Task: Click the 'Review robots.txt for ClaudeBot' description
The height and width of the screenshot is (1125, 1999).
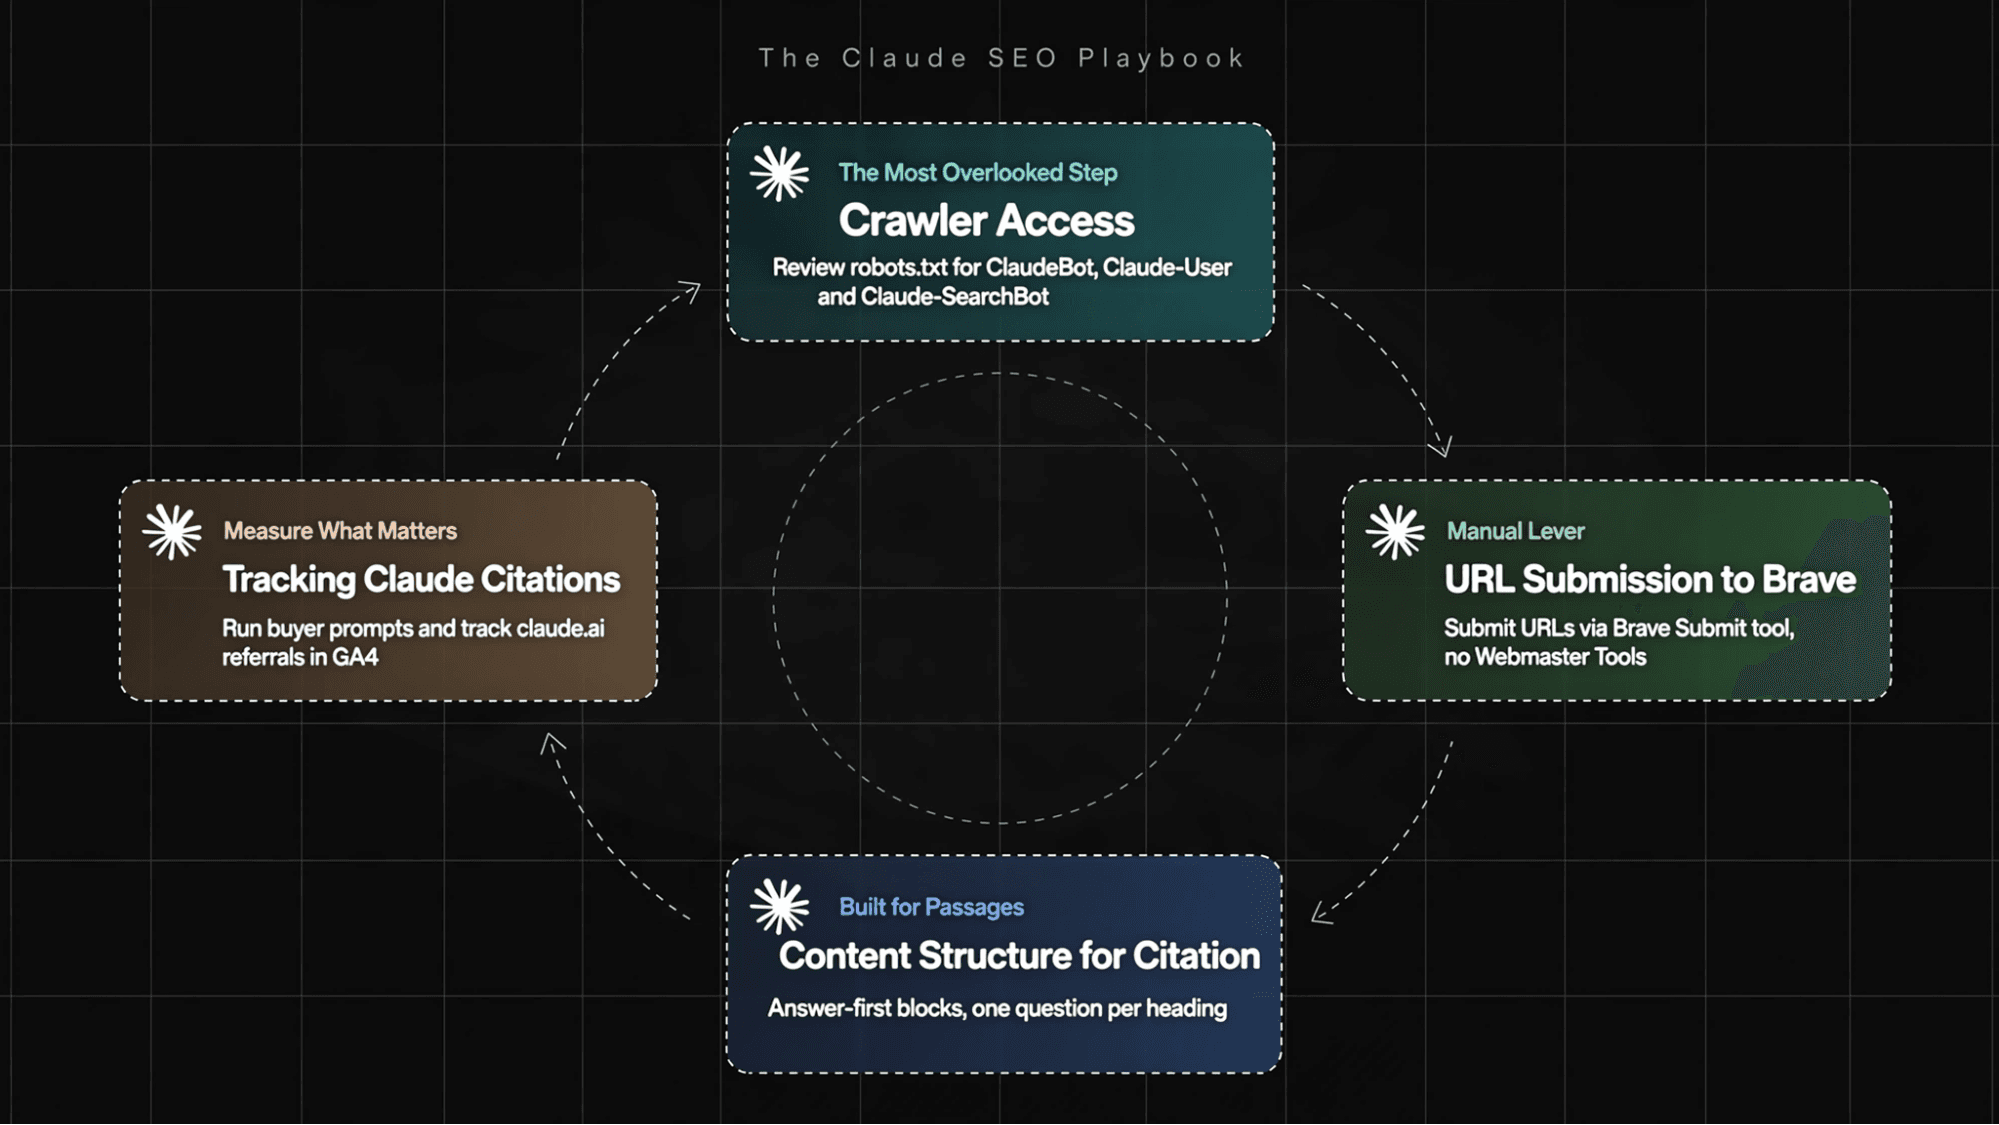Action: click(x=1002, y=282)
